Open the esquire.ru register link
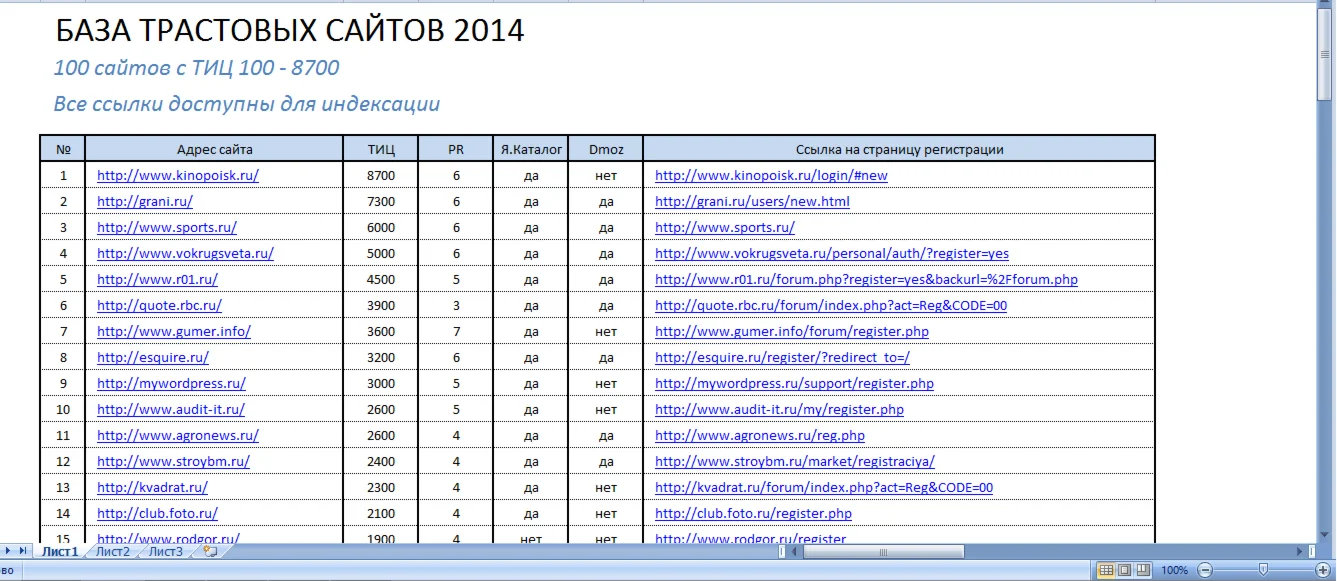The image size is (1337, 581). coord(783,356)
